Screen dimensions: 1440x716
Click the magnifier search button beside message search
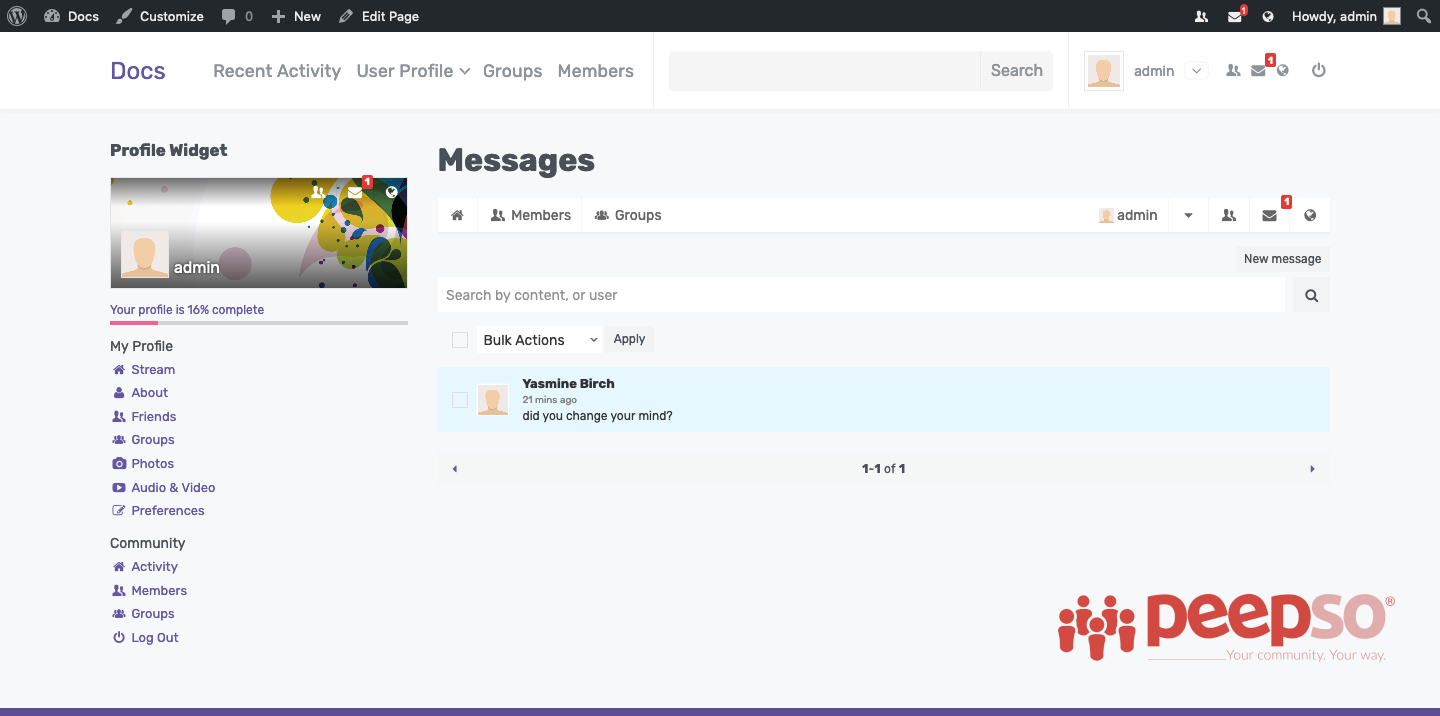tap(1311, 295)
